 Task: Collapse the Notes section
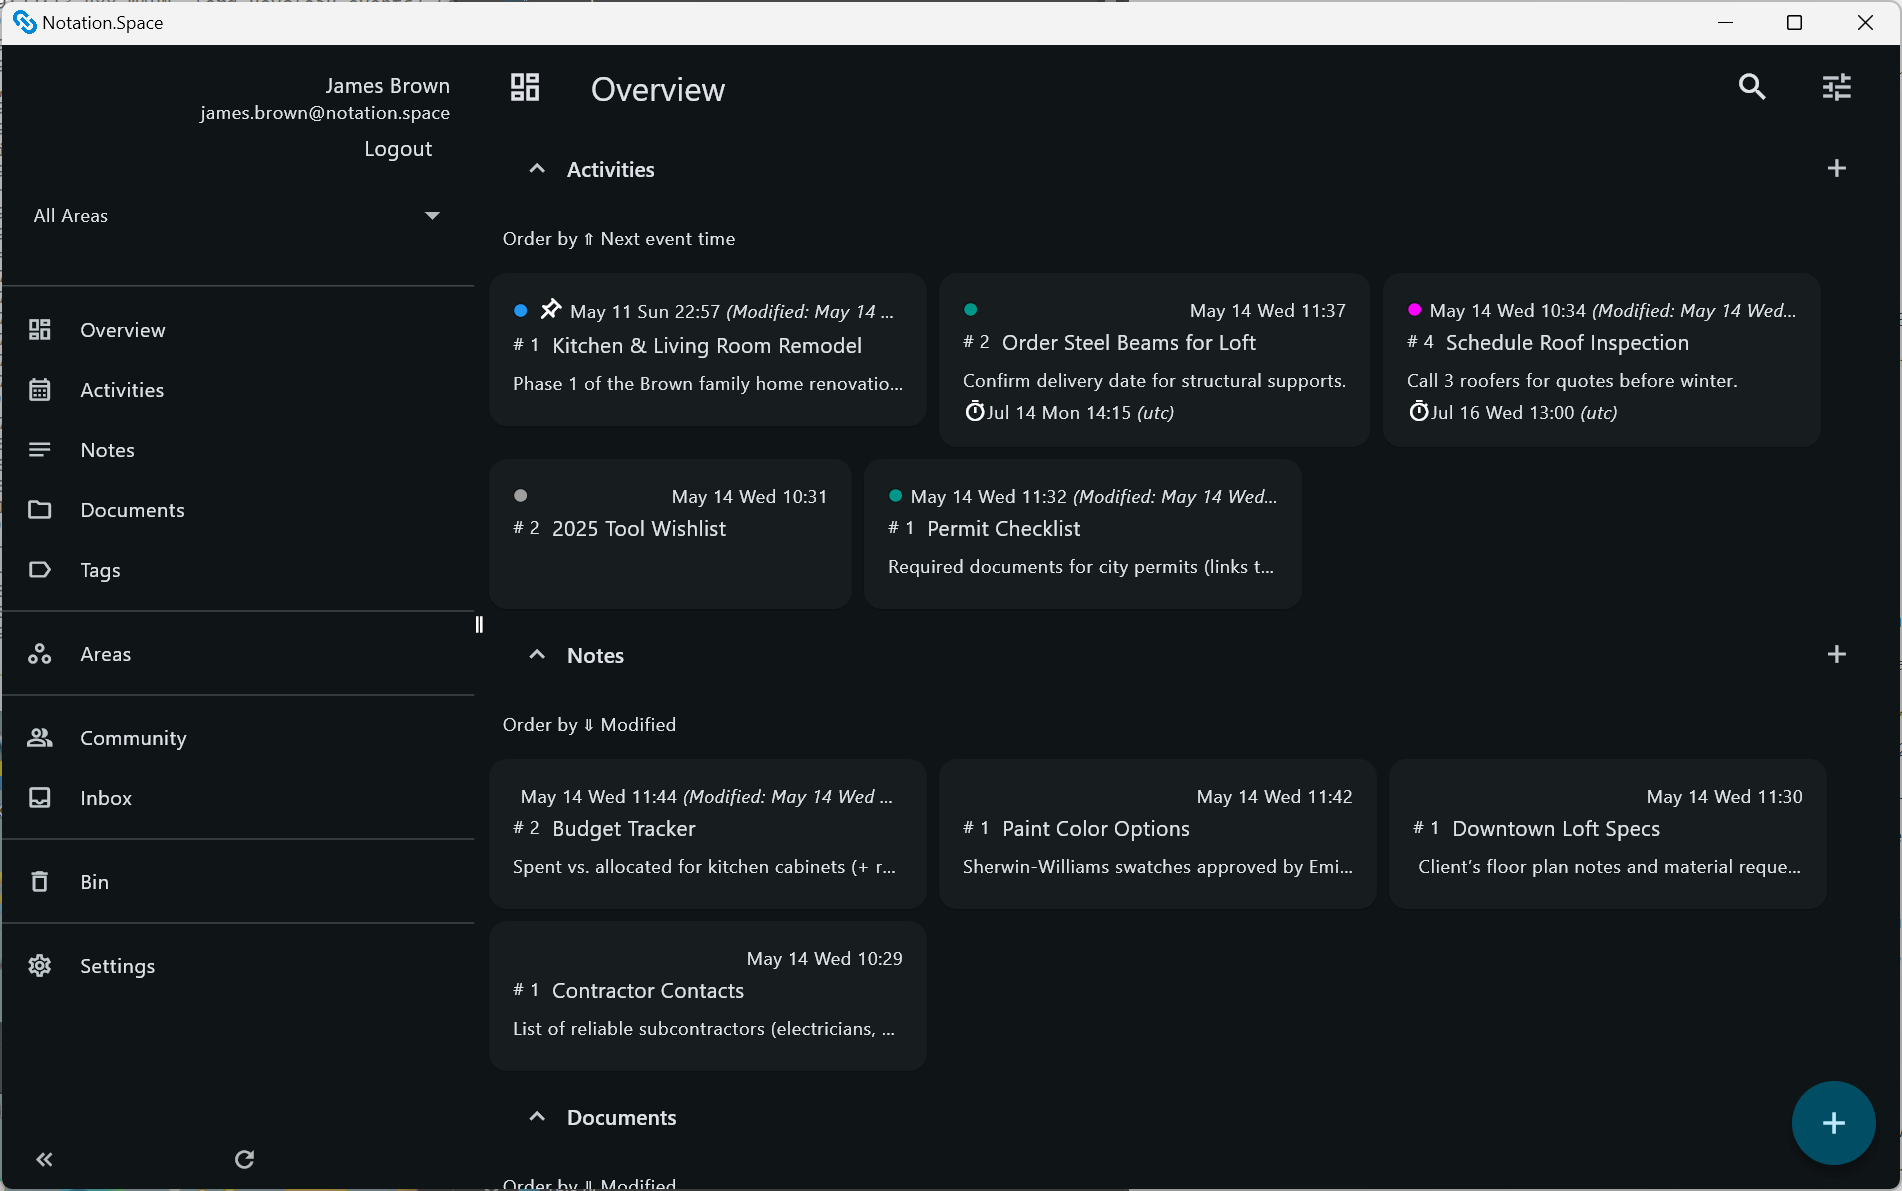pos(537,654)
